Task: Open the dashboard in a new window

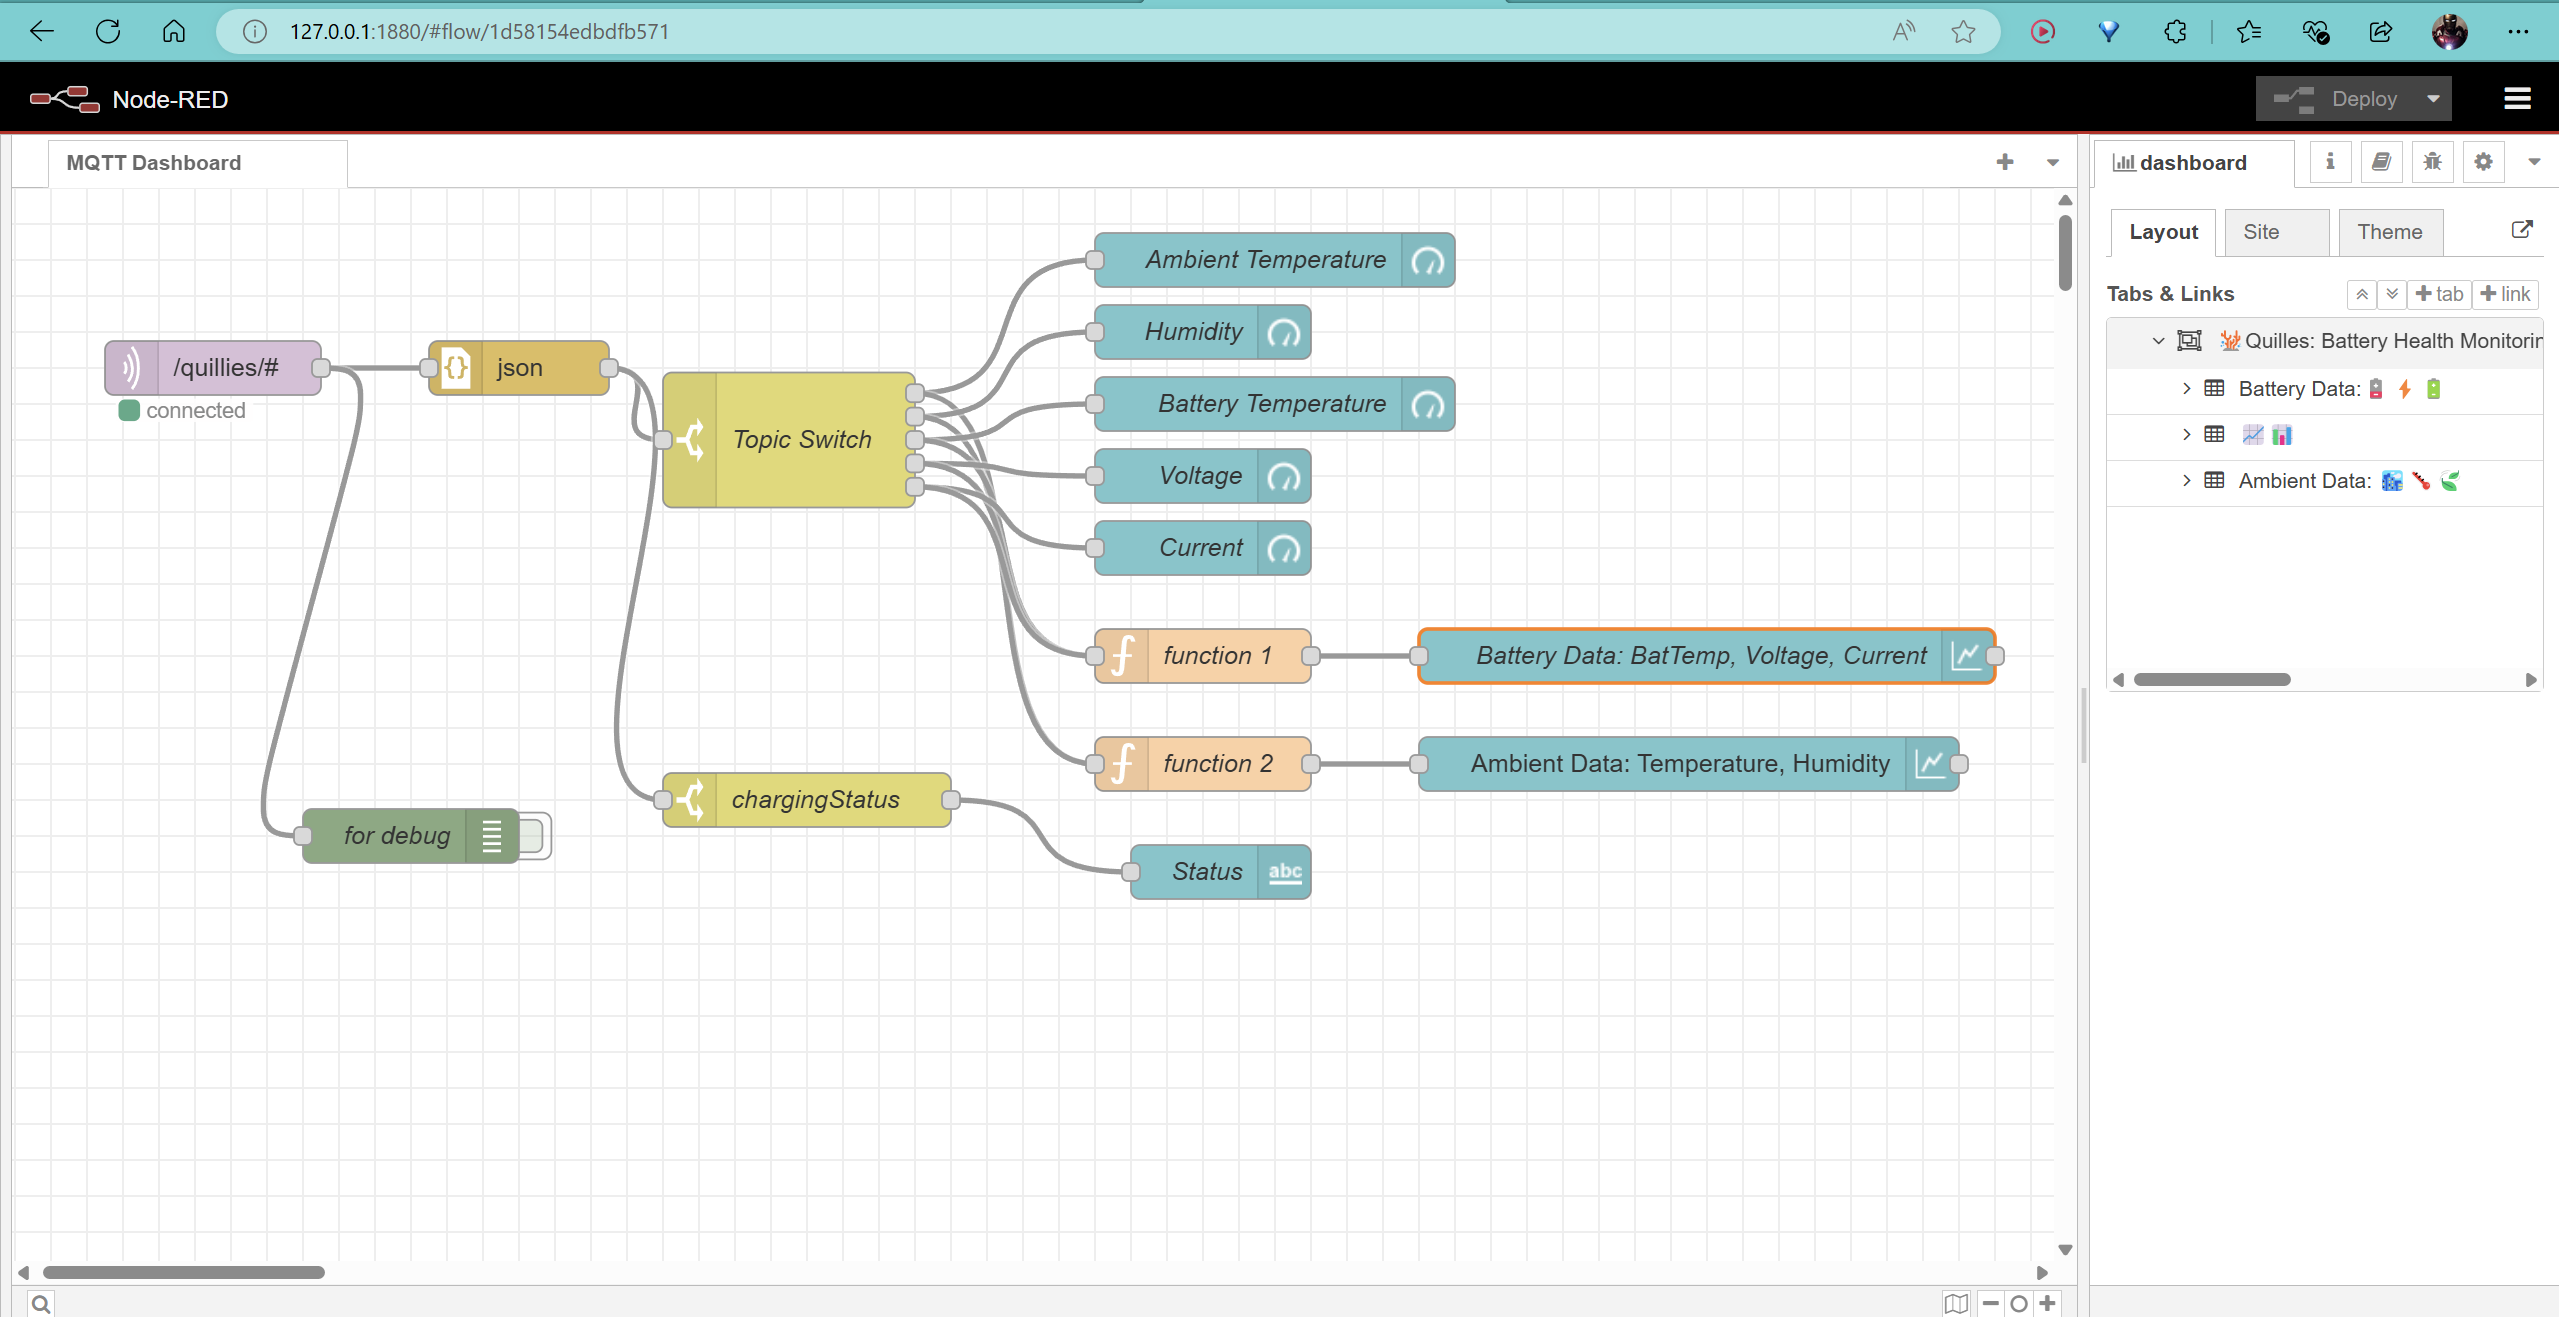Action: (x=2521, y=230)
